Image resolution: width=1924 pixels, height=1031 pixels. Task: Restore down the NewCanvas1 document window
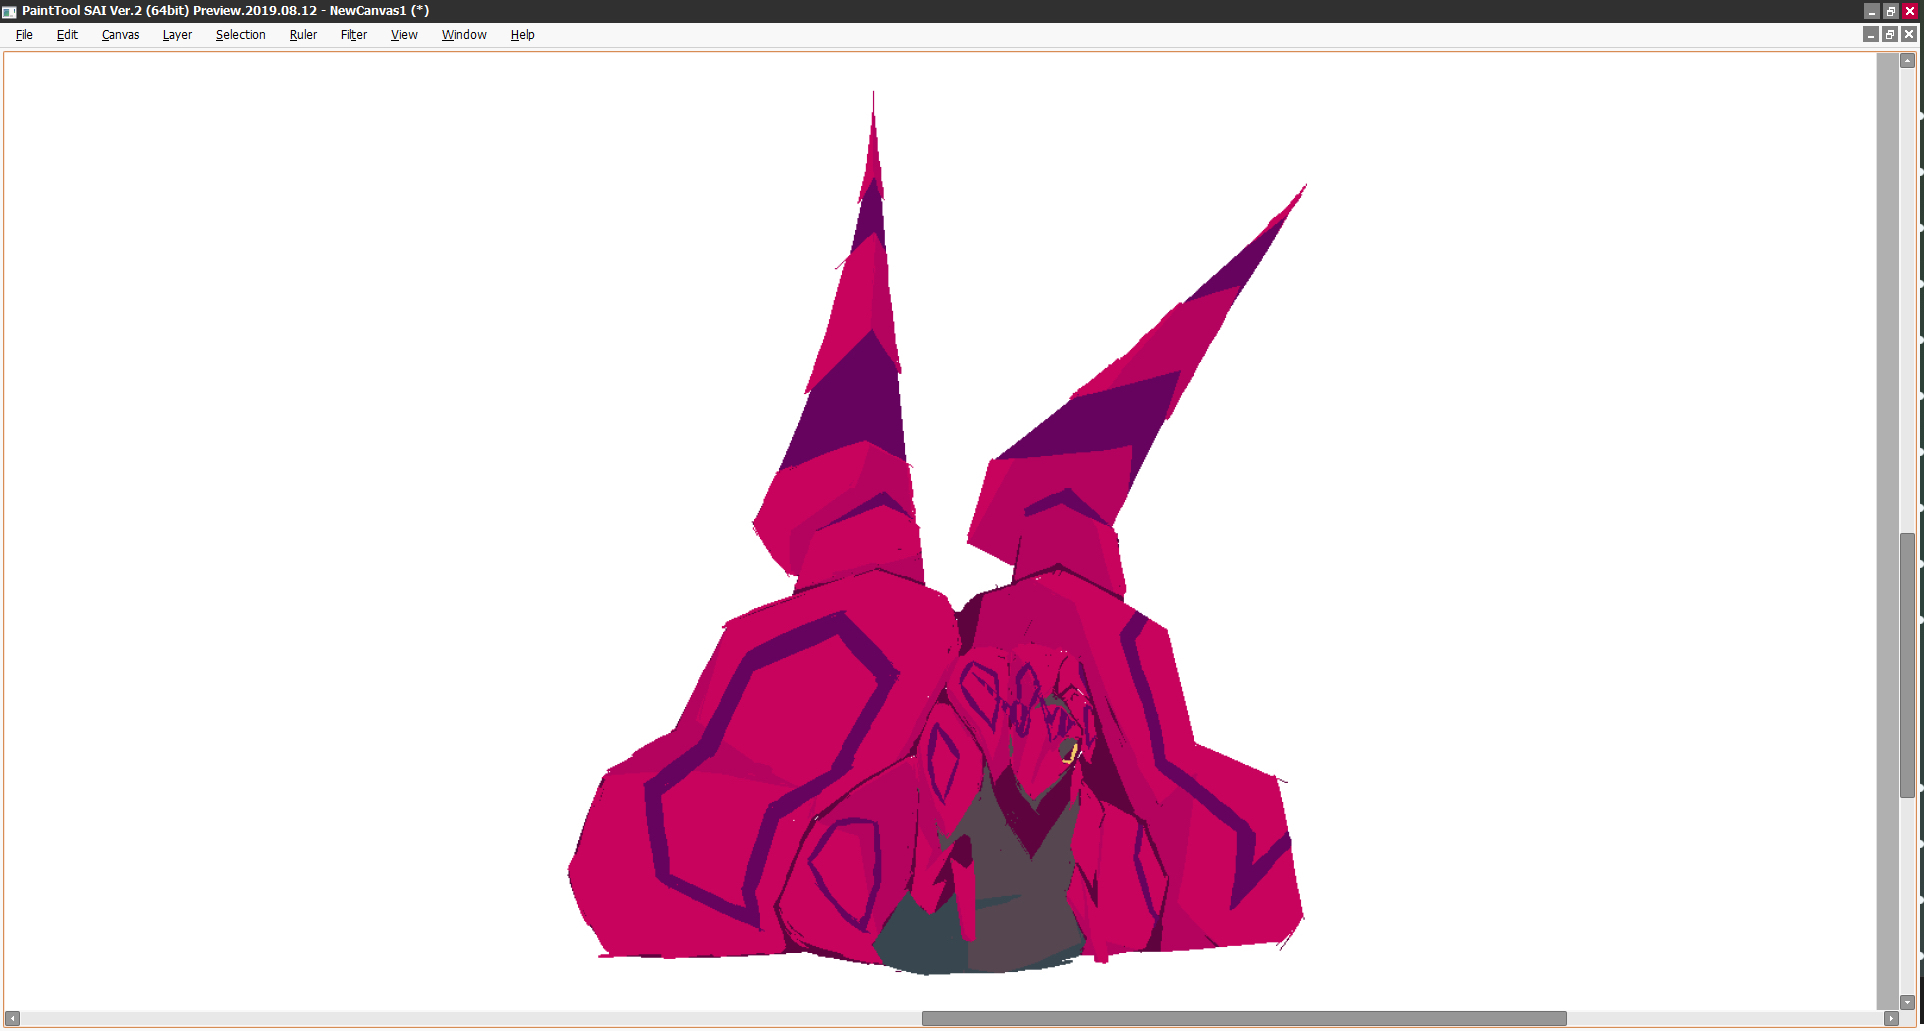pos(1889,35)
